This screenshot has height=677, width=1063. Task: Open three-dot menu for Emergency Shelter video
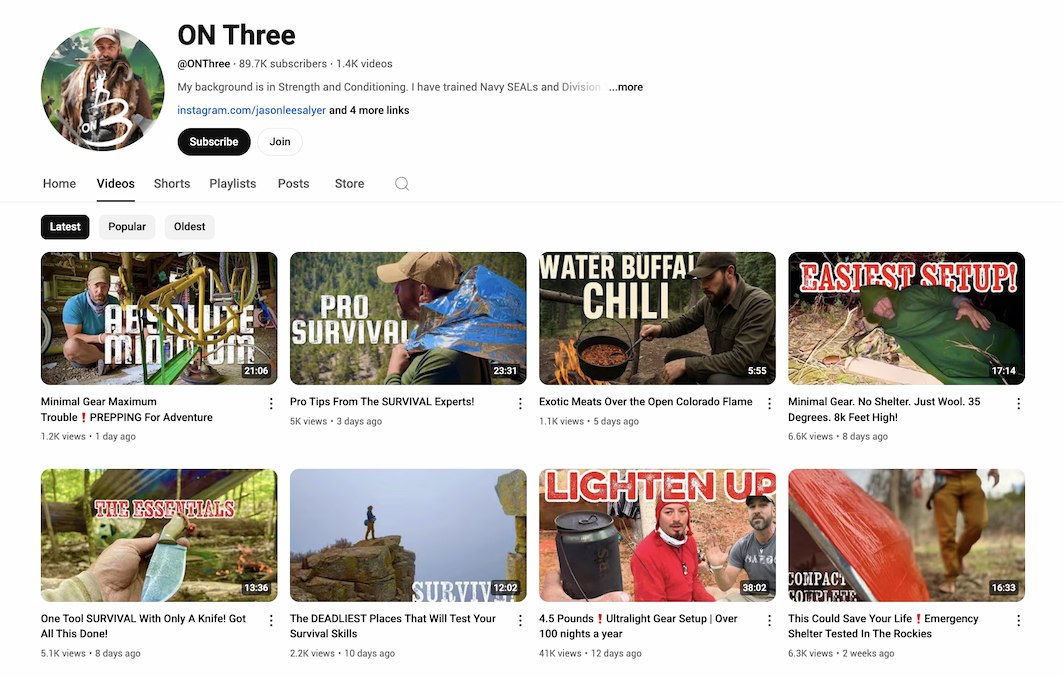[x=1018, y=621]
